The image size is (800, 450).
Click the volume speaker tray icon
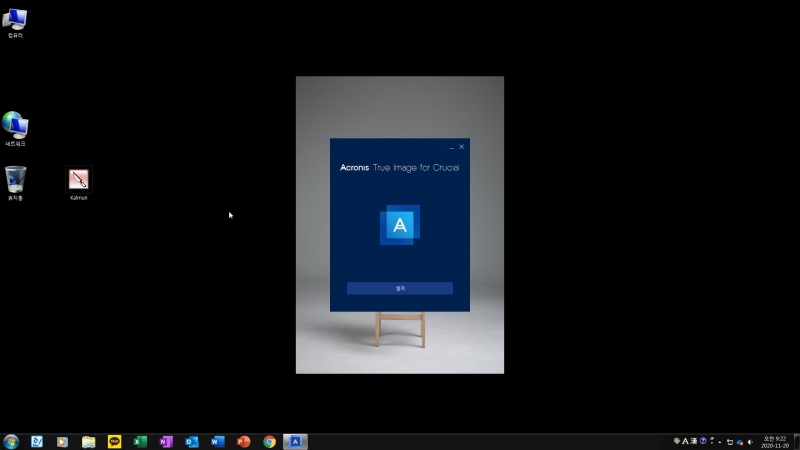(x=751, y=442)
